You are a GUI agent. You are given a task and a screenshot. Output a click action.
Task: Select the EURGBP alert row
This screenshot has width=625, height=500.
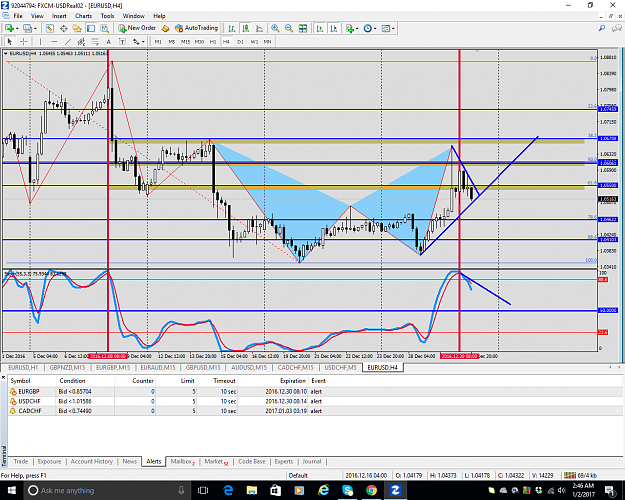pos(315,392)
